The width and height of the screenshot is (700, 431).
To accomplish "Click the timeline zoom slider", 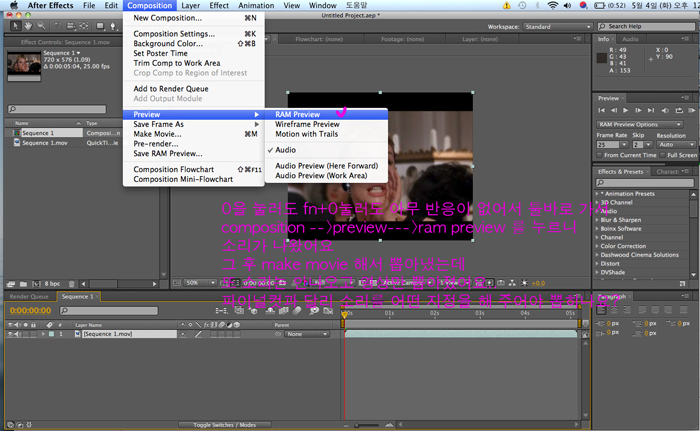I will point(369,425).
